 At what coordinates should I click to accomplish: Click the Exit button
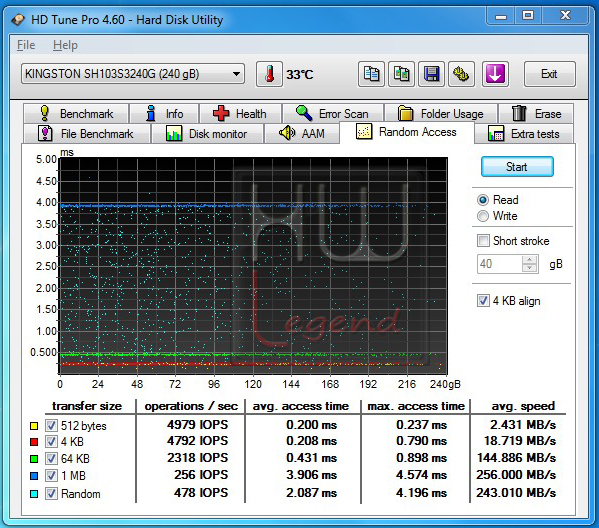click(x=549, y=74)
